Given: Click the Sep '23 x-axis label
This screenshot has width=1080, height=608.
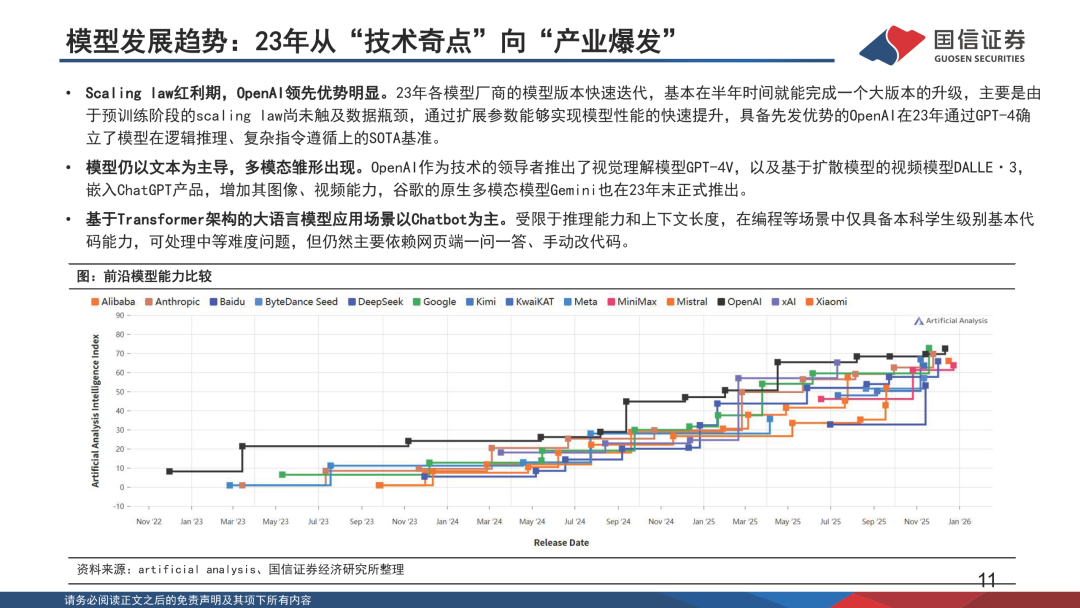Looking at the screenshot, I should [362, 521].
